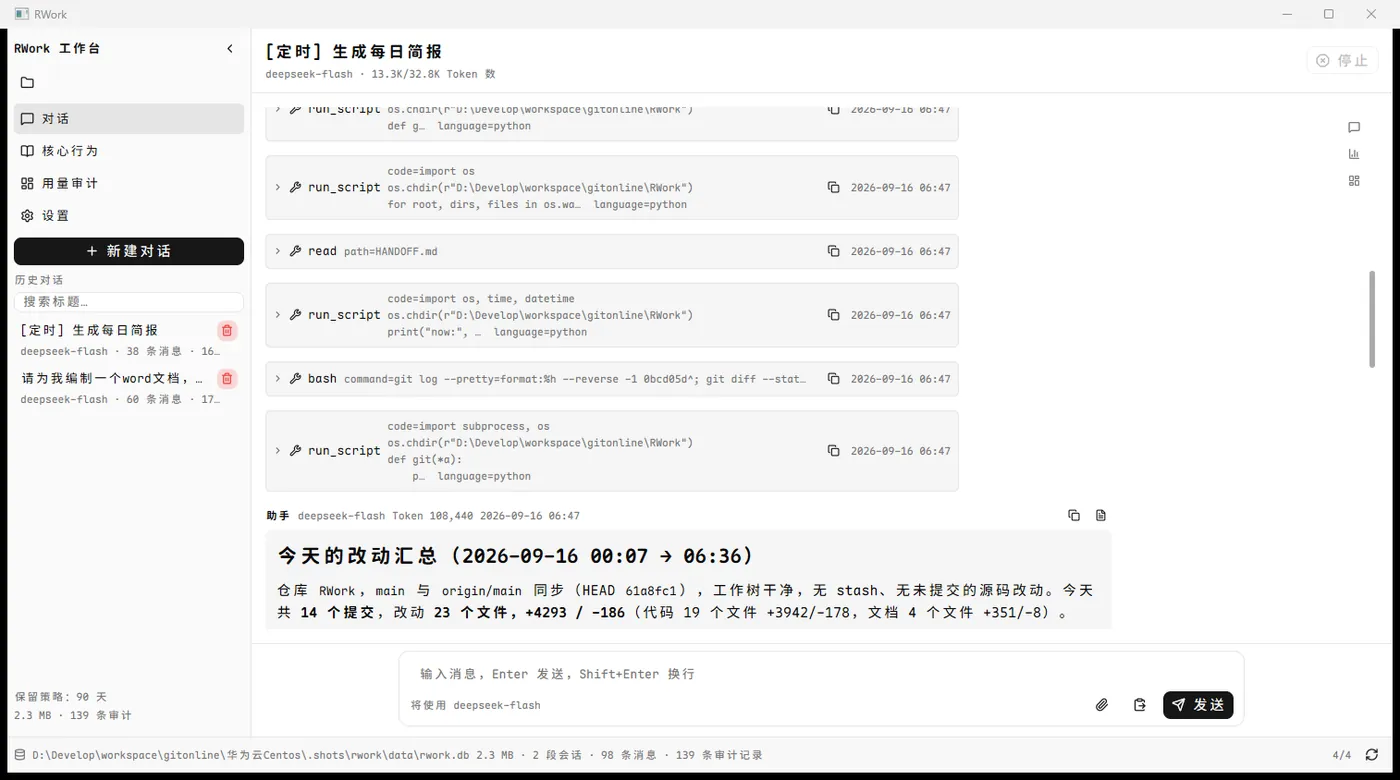Image resolution: width=1400 pixels, height=780 pixels.
Task: Expand the run_script call importing subprocess
Action: 278,451
